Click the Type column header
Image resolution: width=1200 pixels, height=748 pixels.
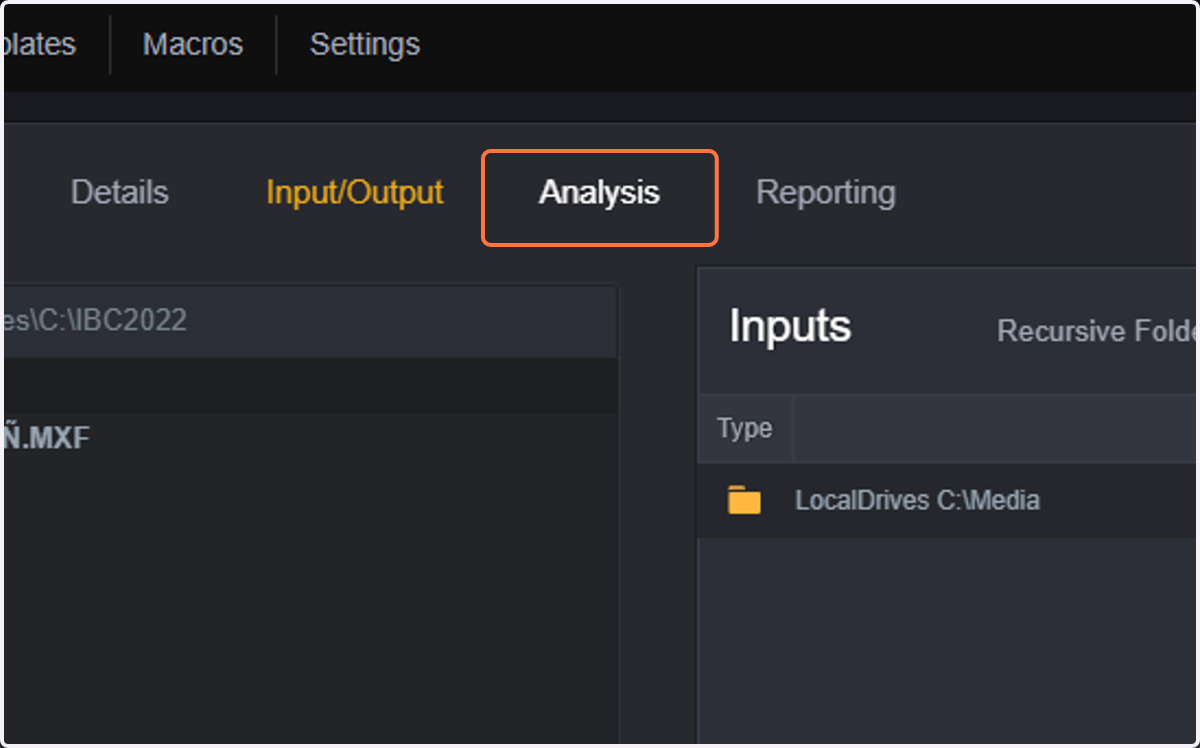(745, 428)
